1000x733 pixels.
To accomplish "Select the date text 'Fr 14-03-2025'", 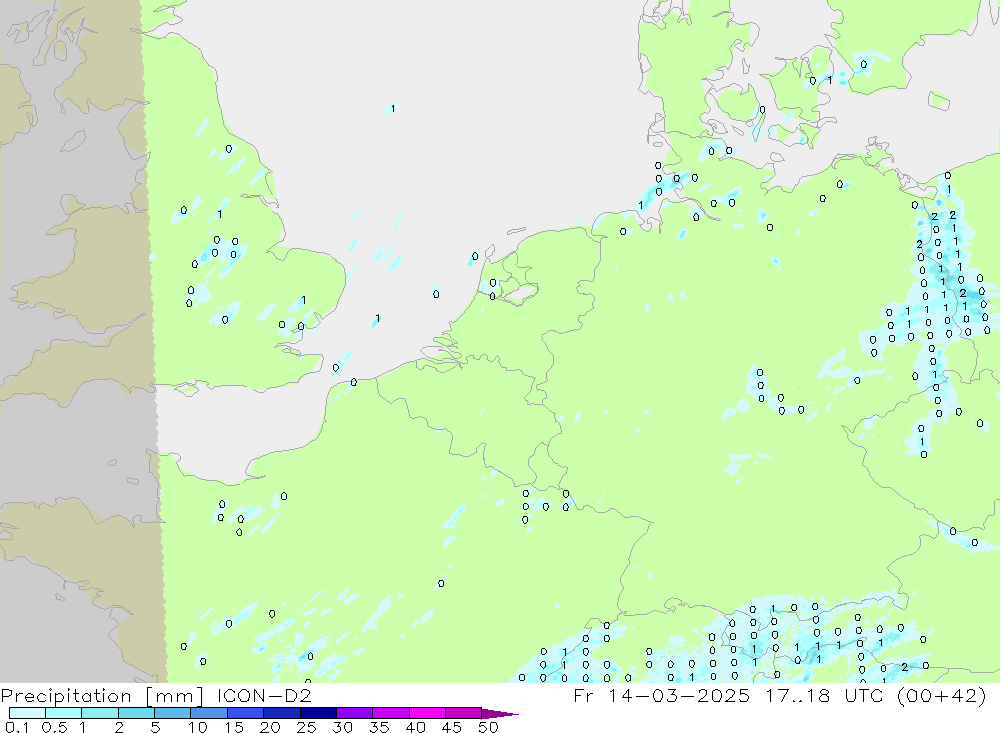I will point(661,695).
